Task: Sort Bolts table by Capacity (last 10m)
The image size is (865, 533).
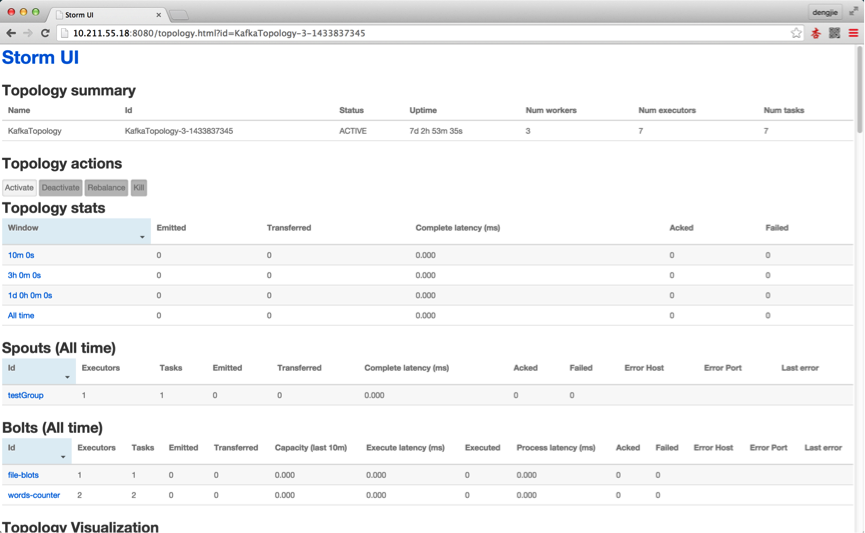Action: 311,447
